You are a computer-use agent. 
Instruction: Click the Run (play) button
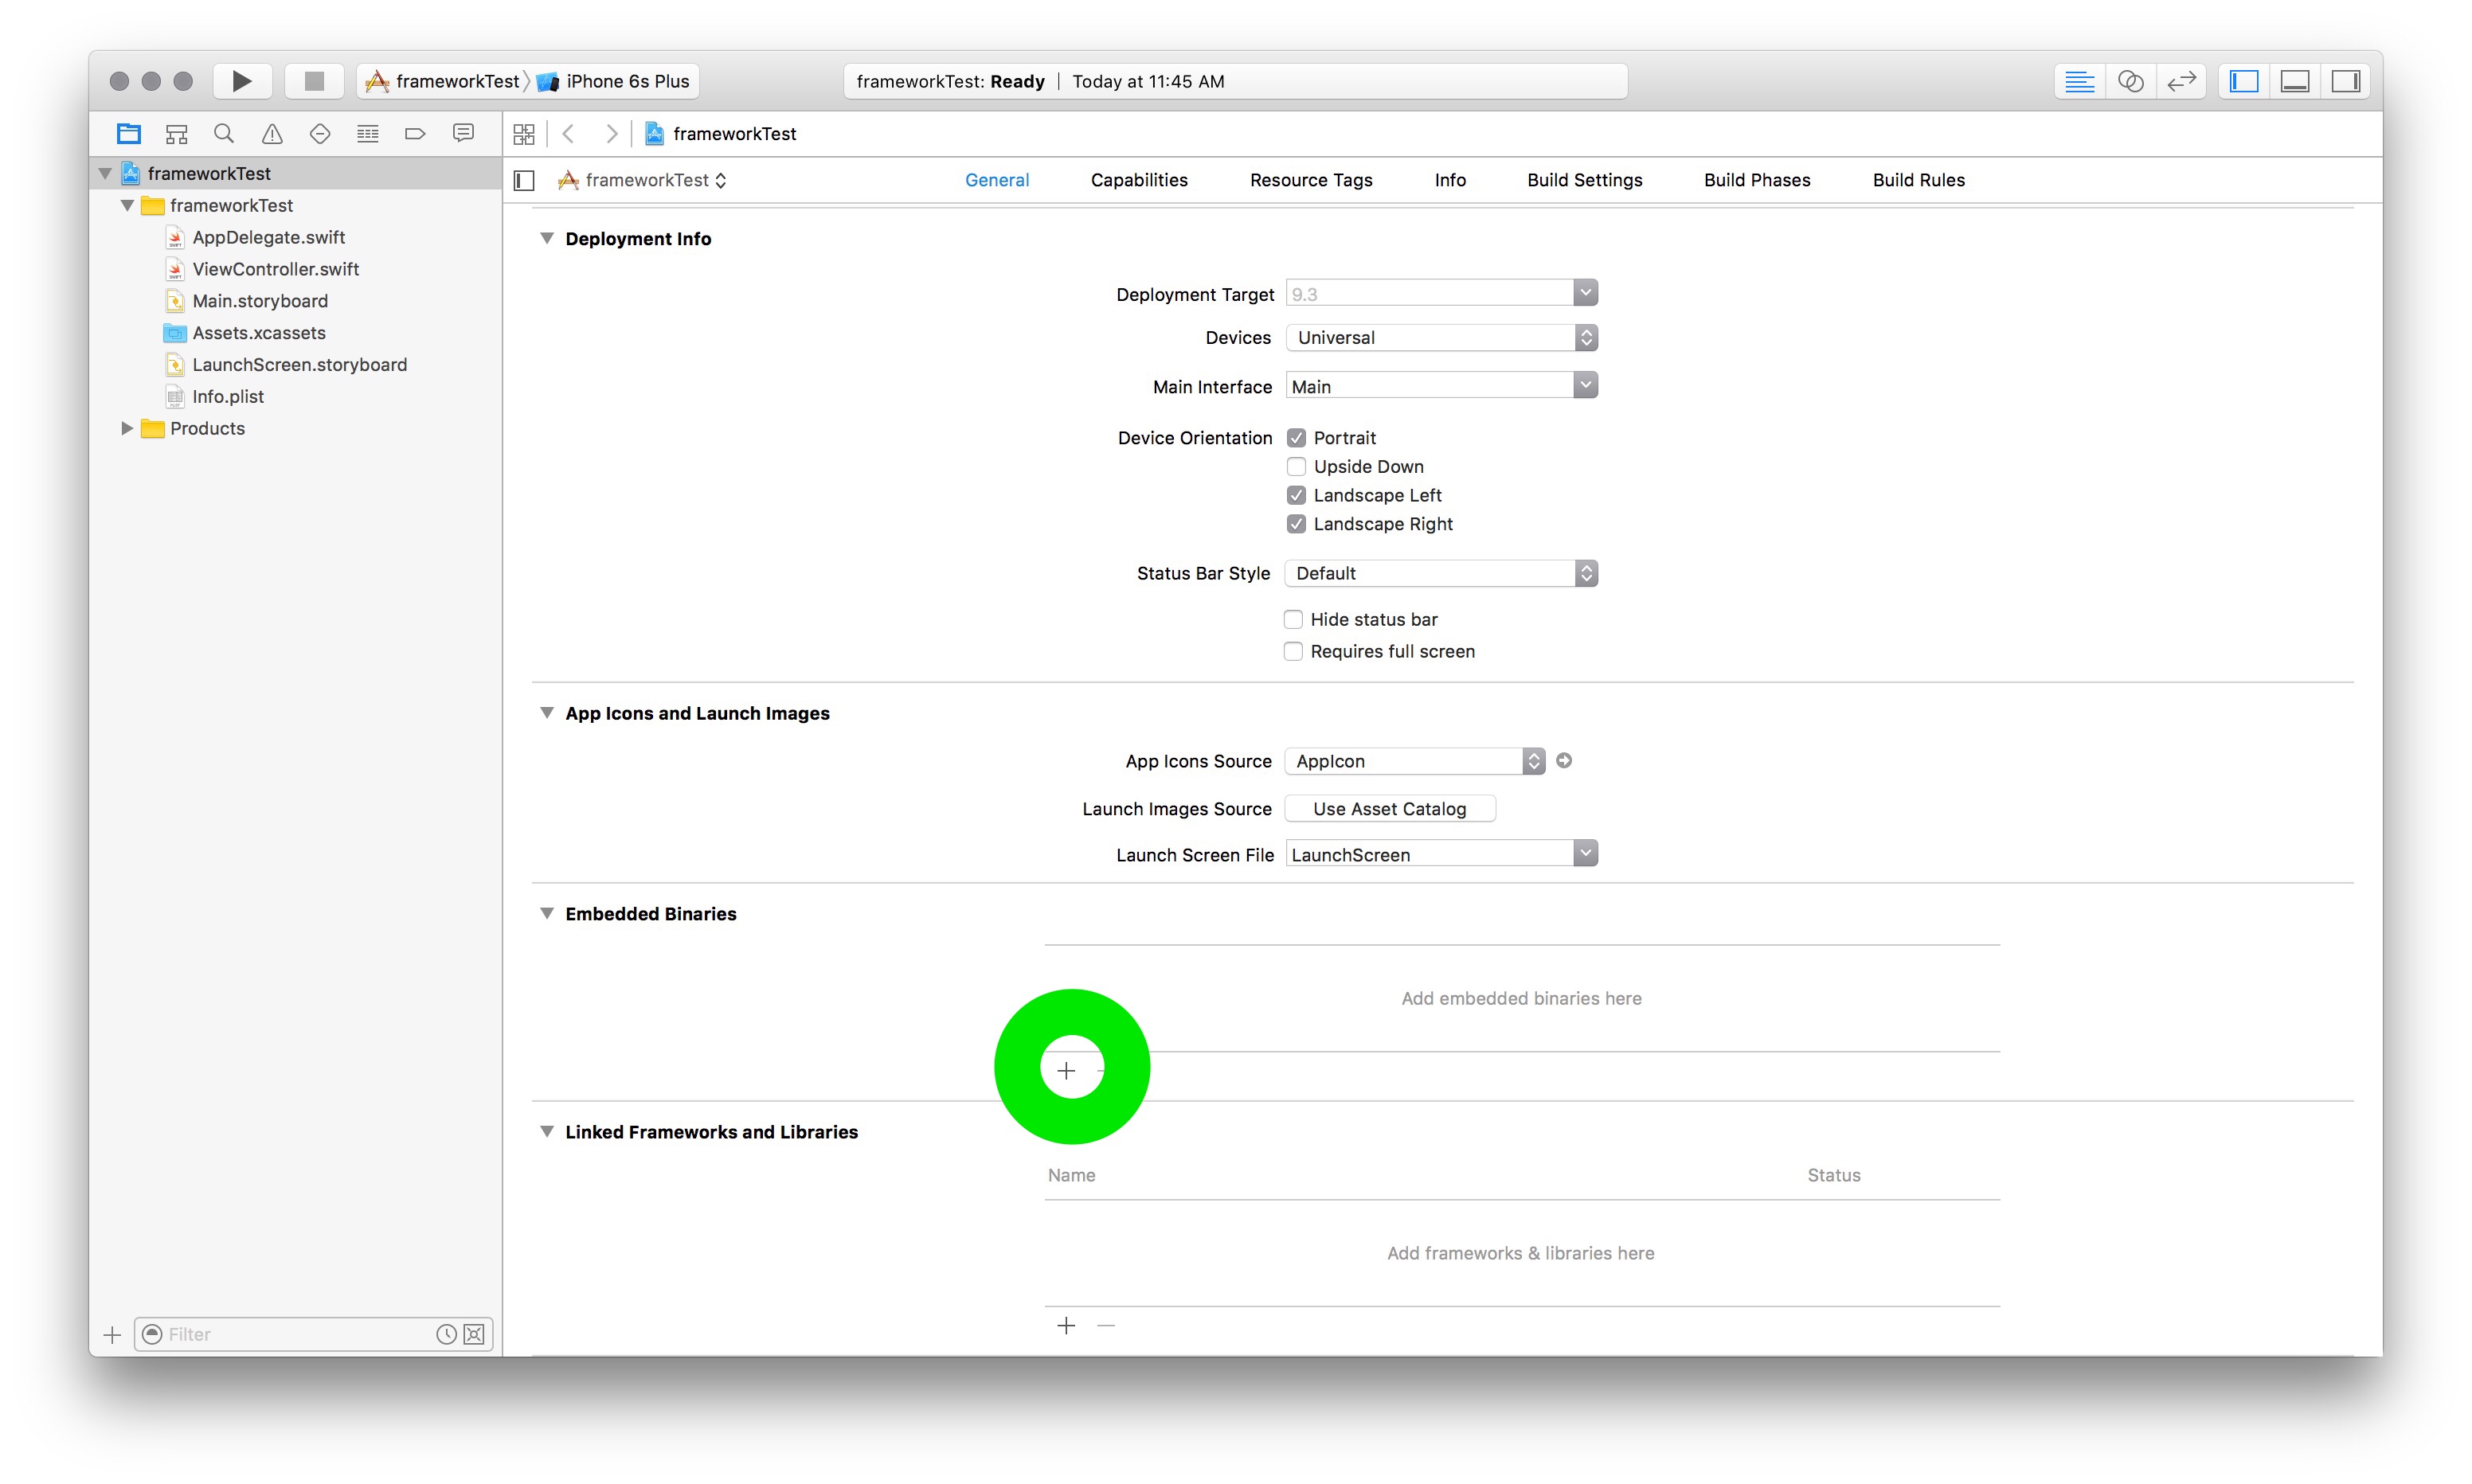point(241,81)
